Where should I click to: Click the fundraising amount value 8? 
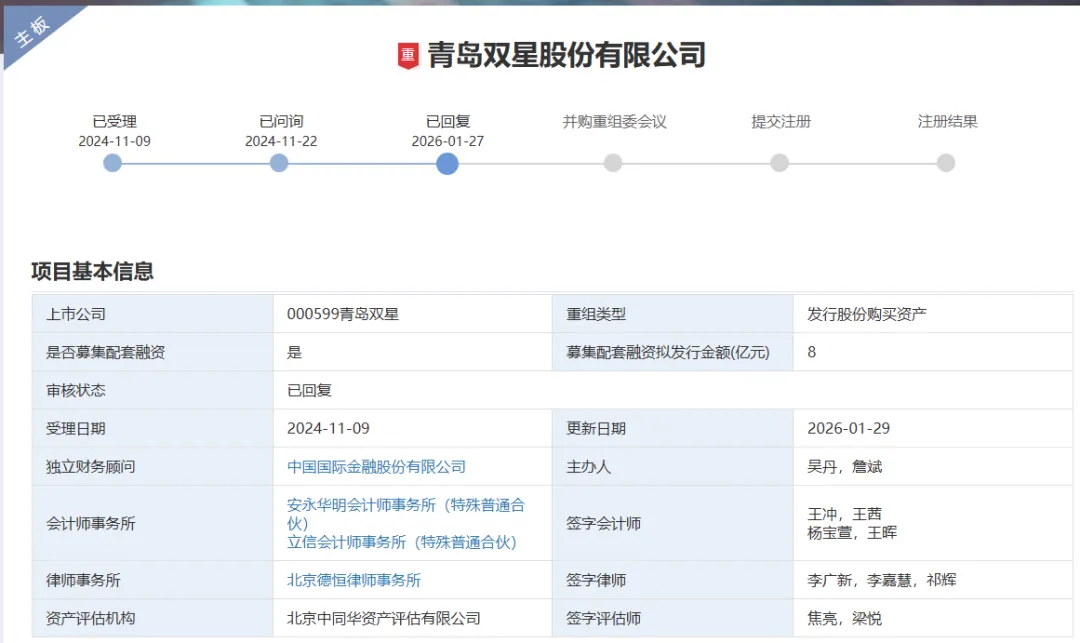[x=811, y=352]
